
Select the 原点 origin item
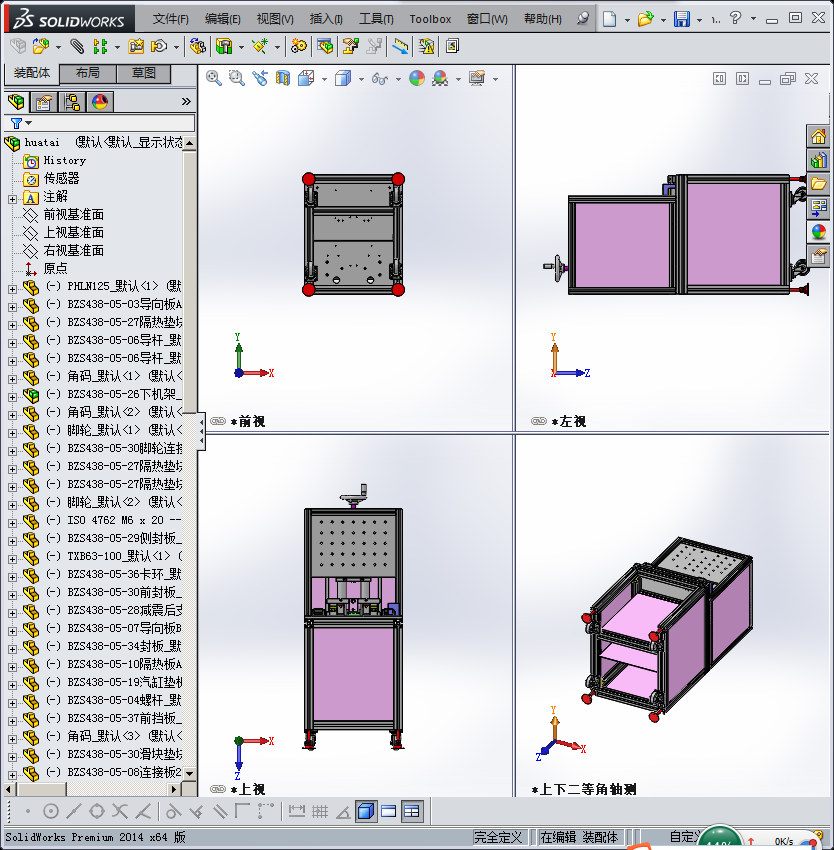click(55, 268)
